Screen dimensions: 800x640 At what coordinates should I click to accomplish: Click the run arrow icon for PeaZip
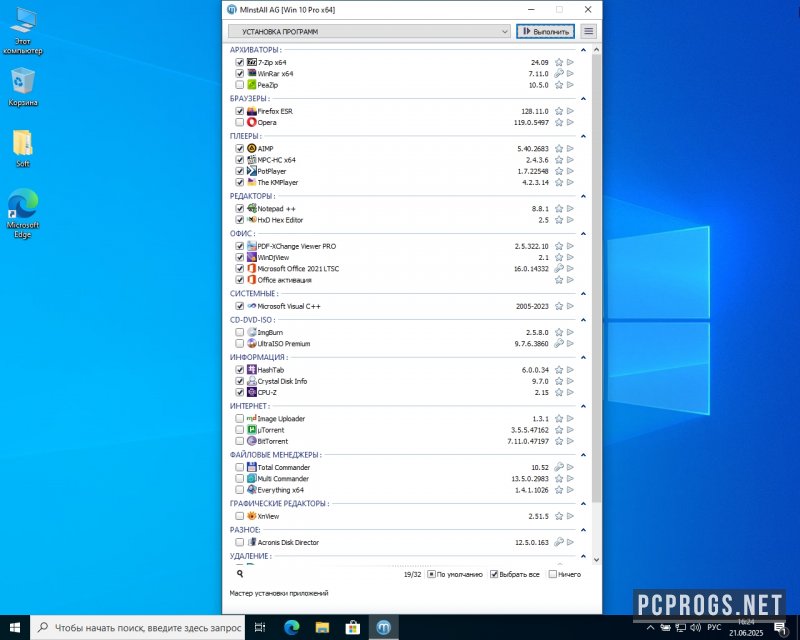[x=570, y=85]
